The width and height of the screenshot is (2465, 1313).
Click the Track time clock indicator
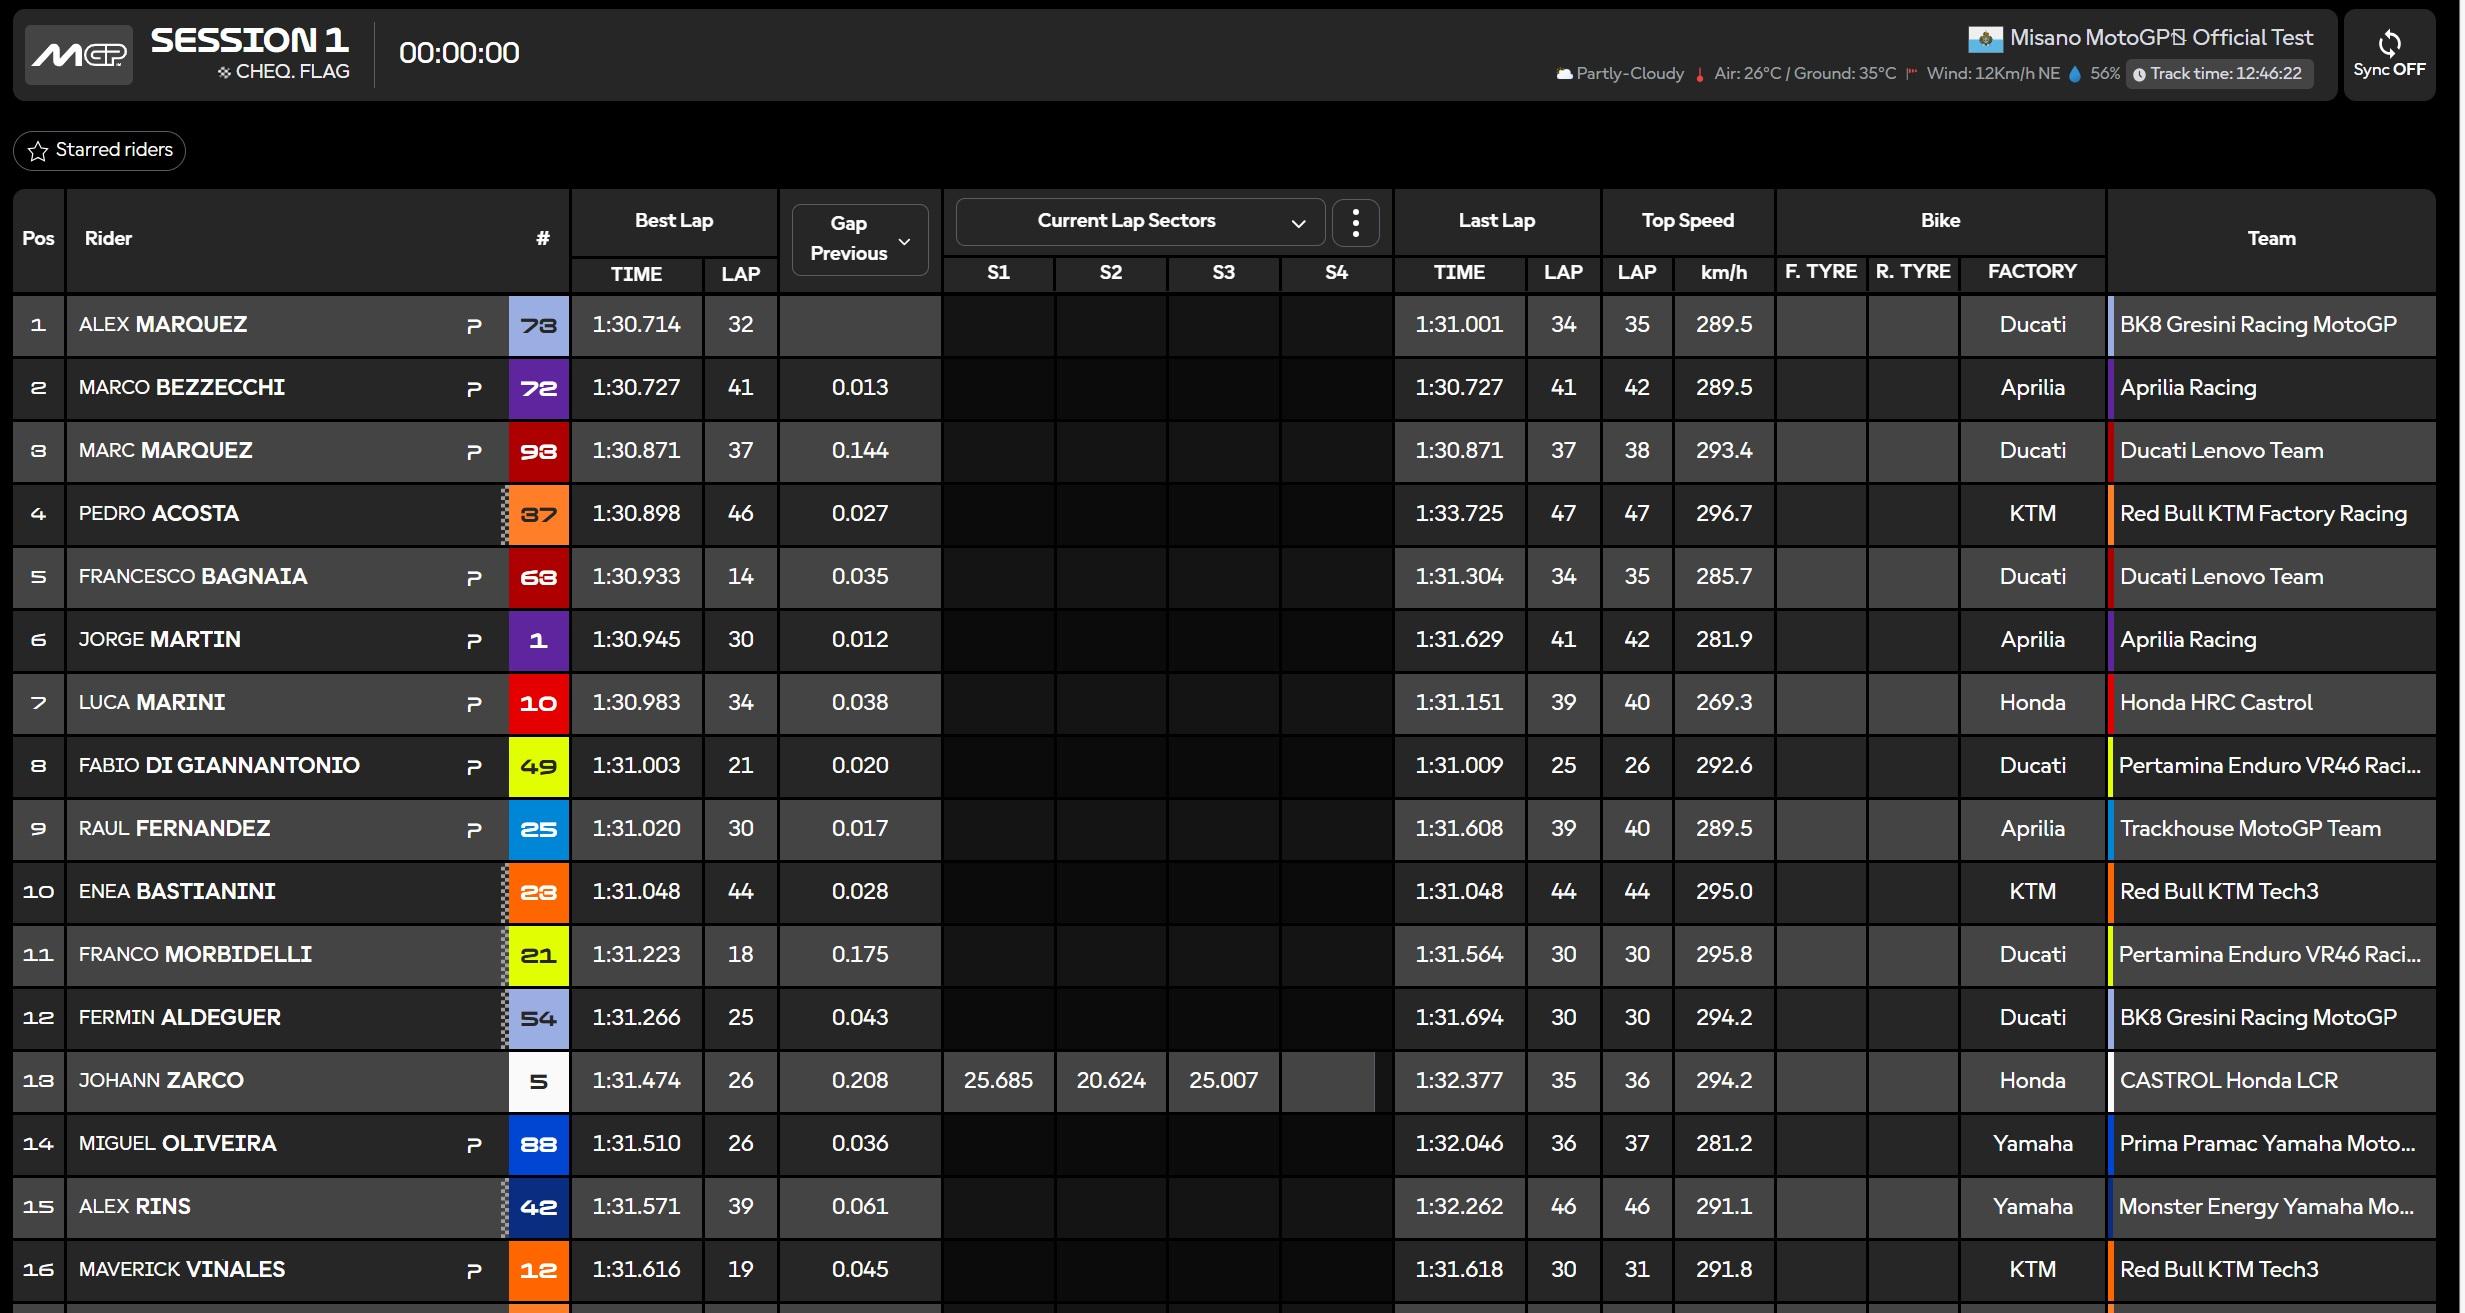click(2219, 74)
